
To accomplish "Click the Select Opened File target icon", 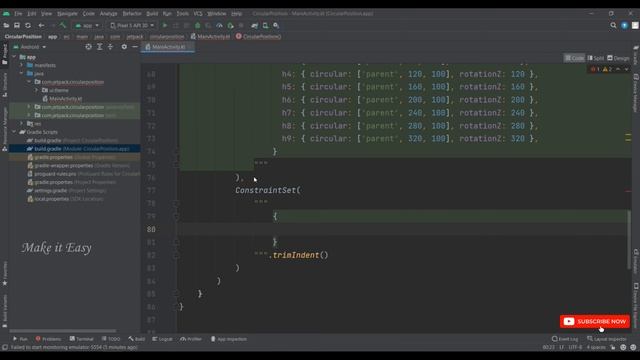I will [x=89, y=47].
